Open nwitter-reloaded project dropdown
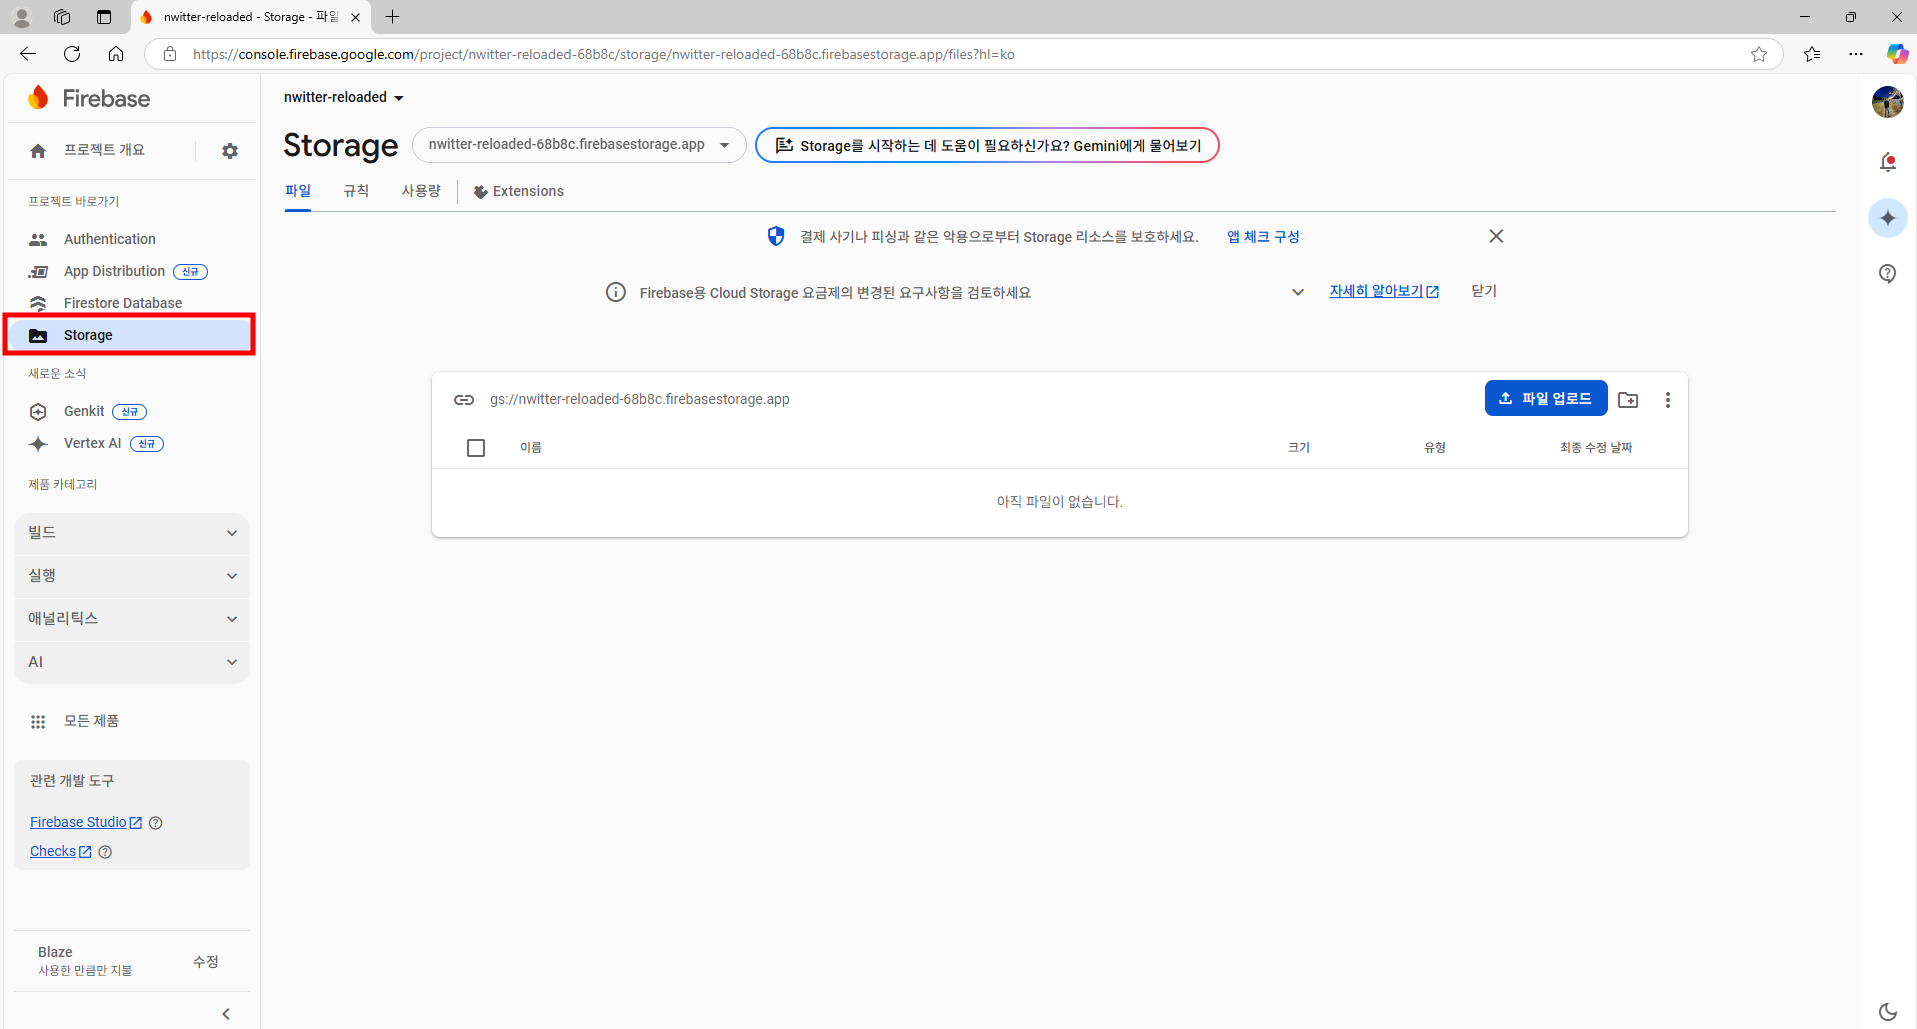The height and width of the screenshot is (1029, 1917). (x=344, y=97)
